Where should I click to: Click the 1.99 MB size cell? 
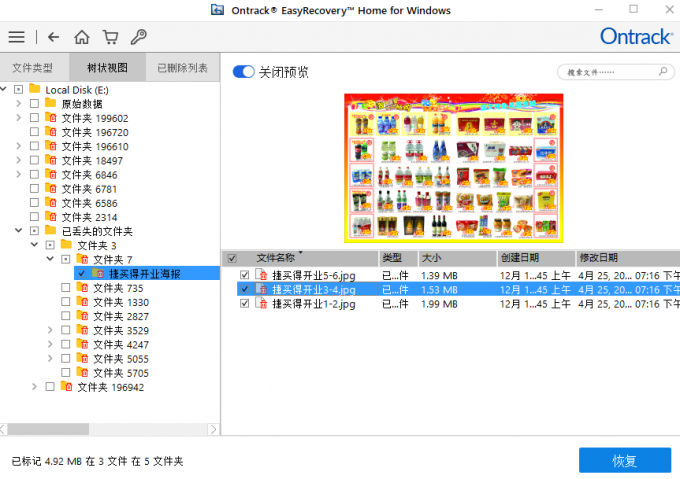(x=439, y=304)
